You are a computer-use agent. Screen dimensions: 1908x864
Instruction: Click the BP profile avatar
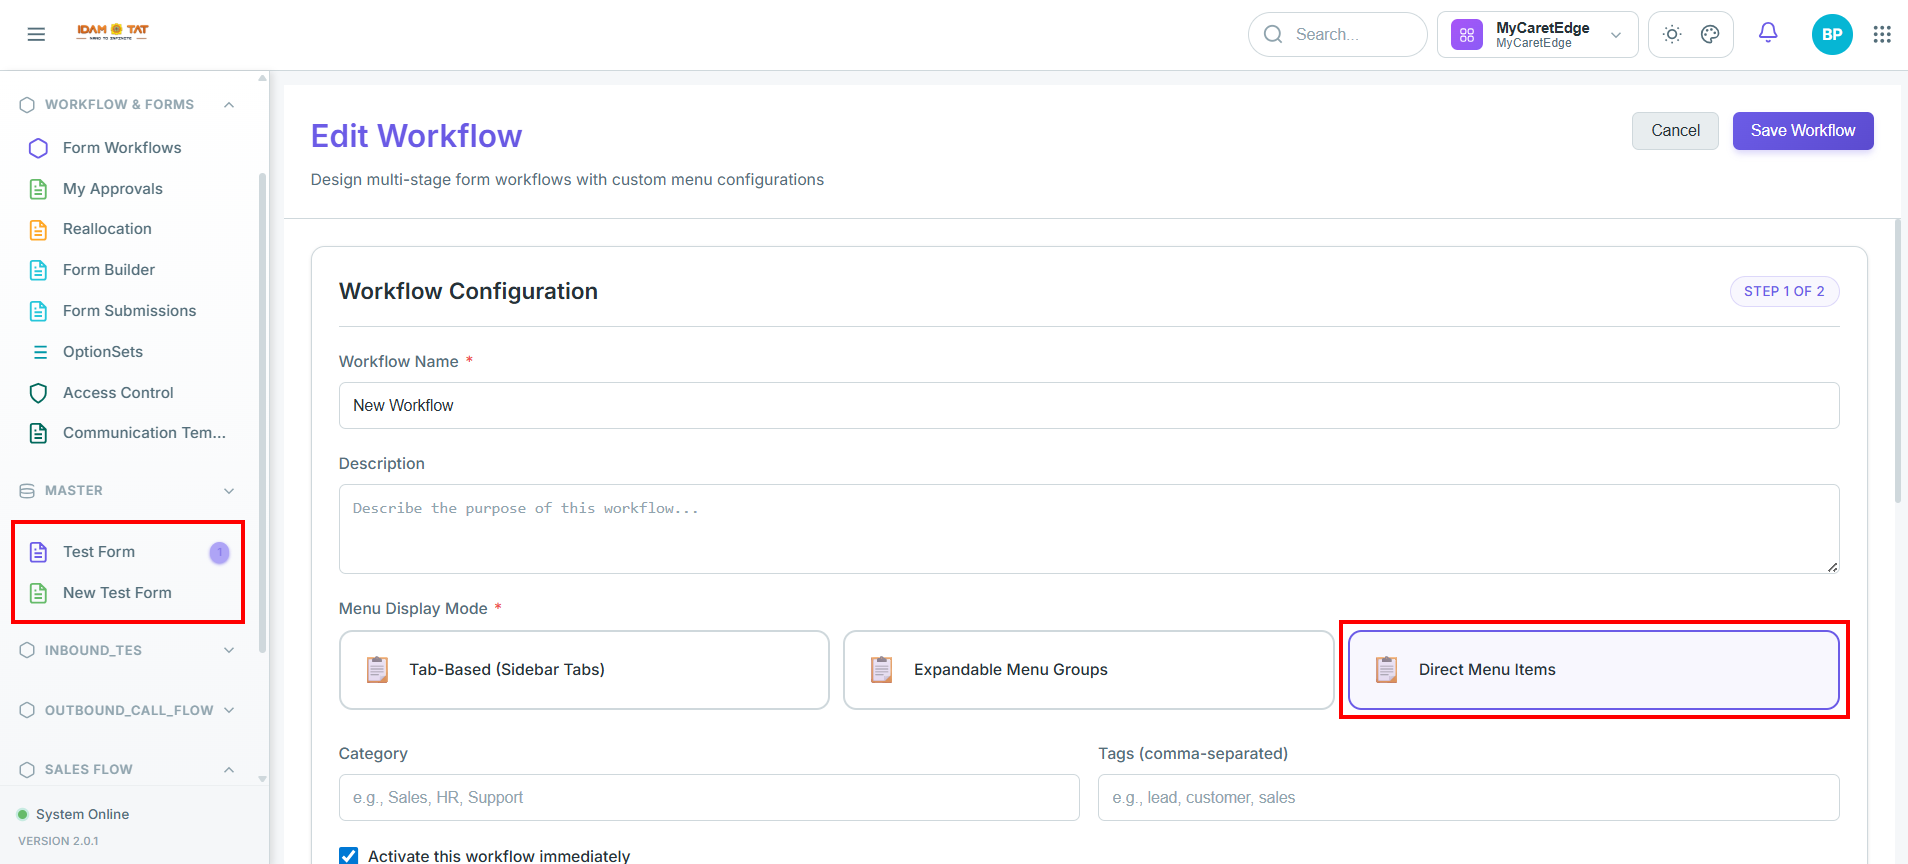coord(1832,34)
